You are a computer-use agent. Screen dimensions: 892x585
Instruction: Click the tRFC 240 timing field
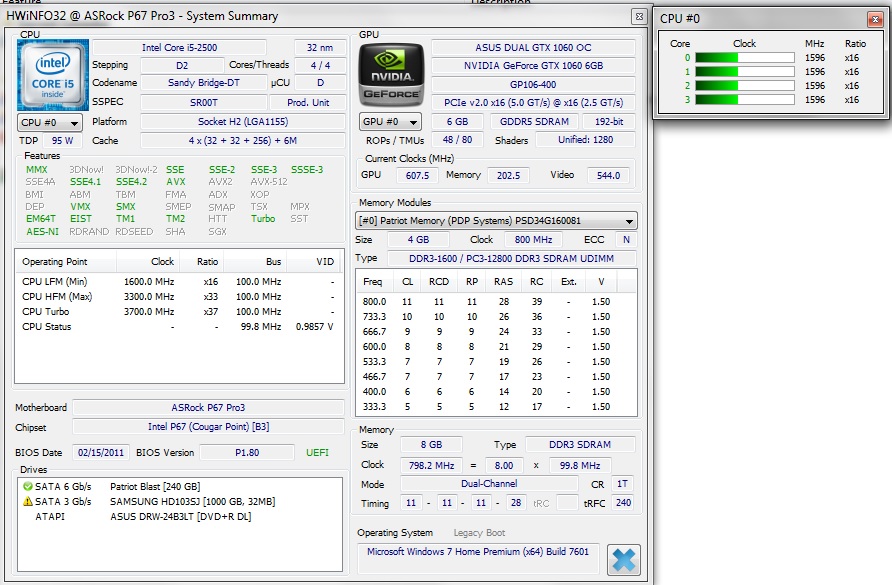coord(623,503)
